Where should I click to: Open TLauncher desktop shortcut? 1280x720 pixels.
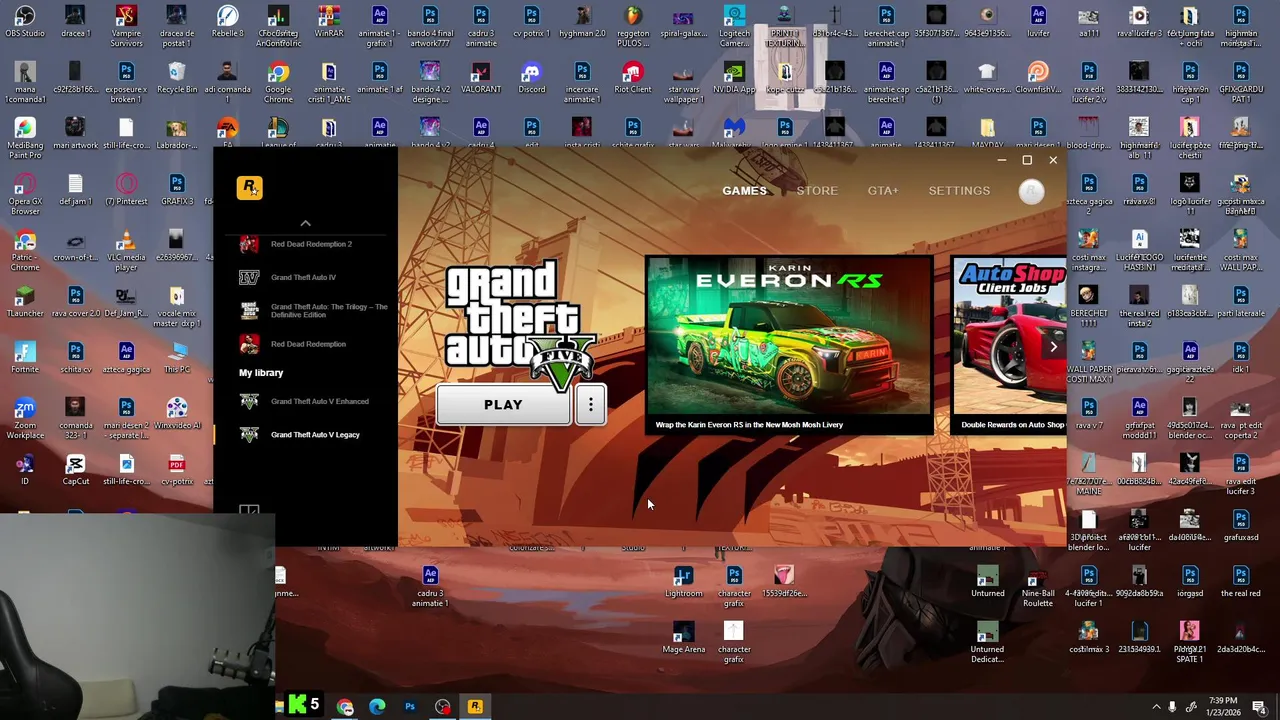pyautogui.click(x=25, y=302)
